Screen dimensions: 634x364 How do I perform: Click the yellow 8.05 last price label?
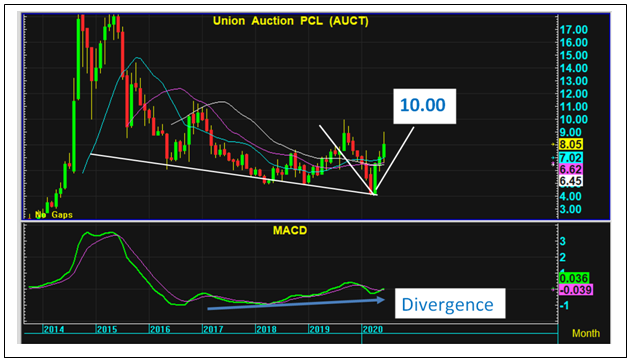tap(571, 144)
